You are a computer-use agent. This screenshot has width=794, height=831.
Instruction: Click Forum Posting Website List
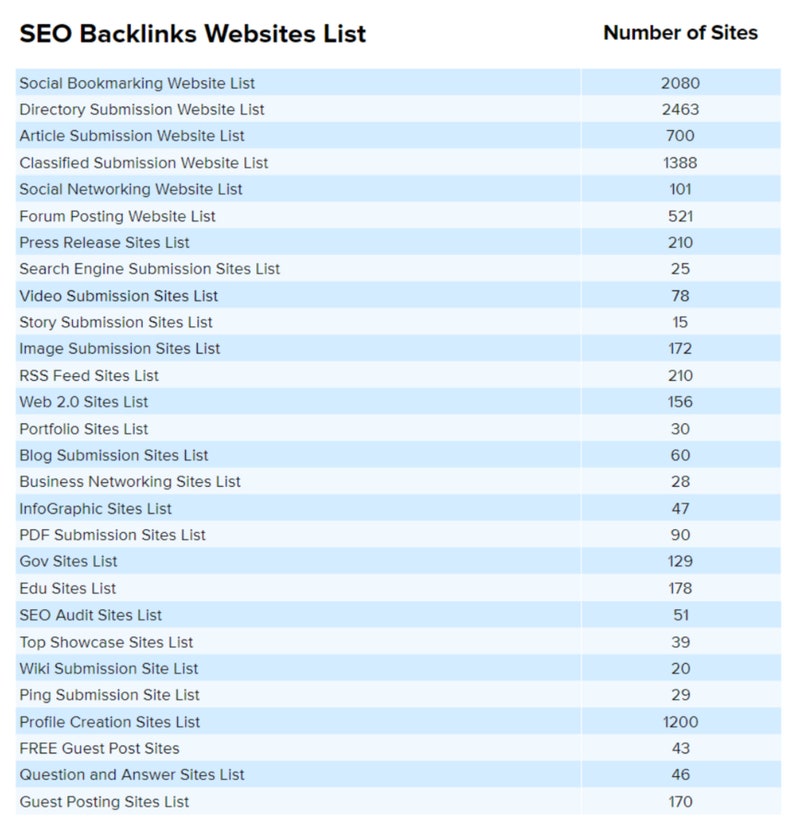pyautogui.click(x=117, y=216)
